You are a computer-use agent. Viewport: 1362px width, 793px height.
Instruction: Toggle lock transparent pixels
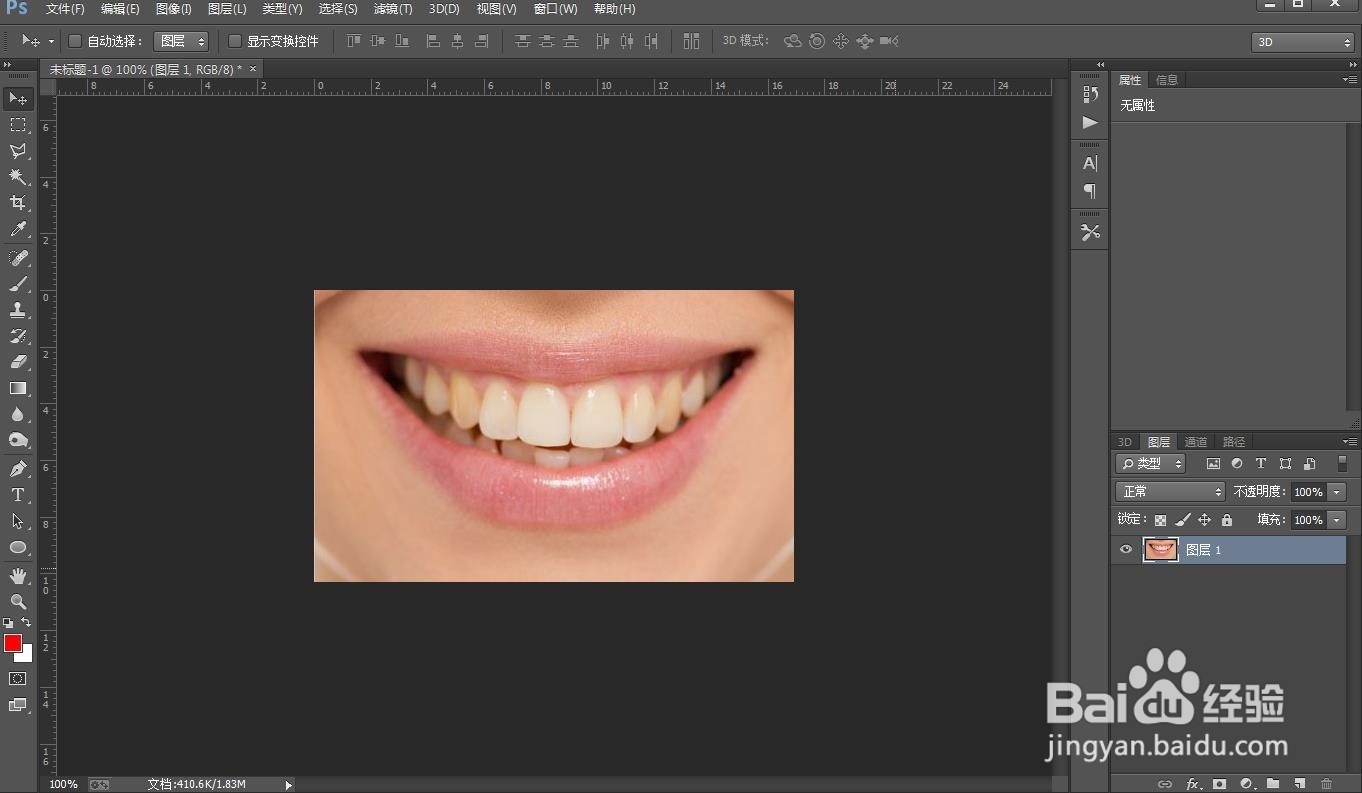pyautogui.click(x=1160, y=520)
